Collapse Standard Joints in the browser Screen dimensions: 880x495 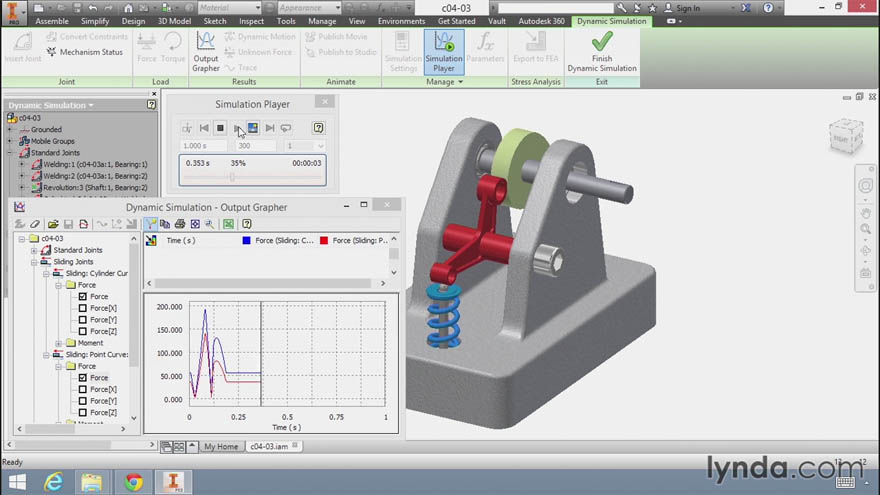(10, 153)
